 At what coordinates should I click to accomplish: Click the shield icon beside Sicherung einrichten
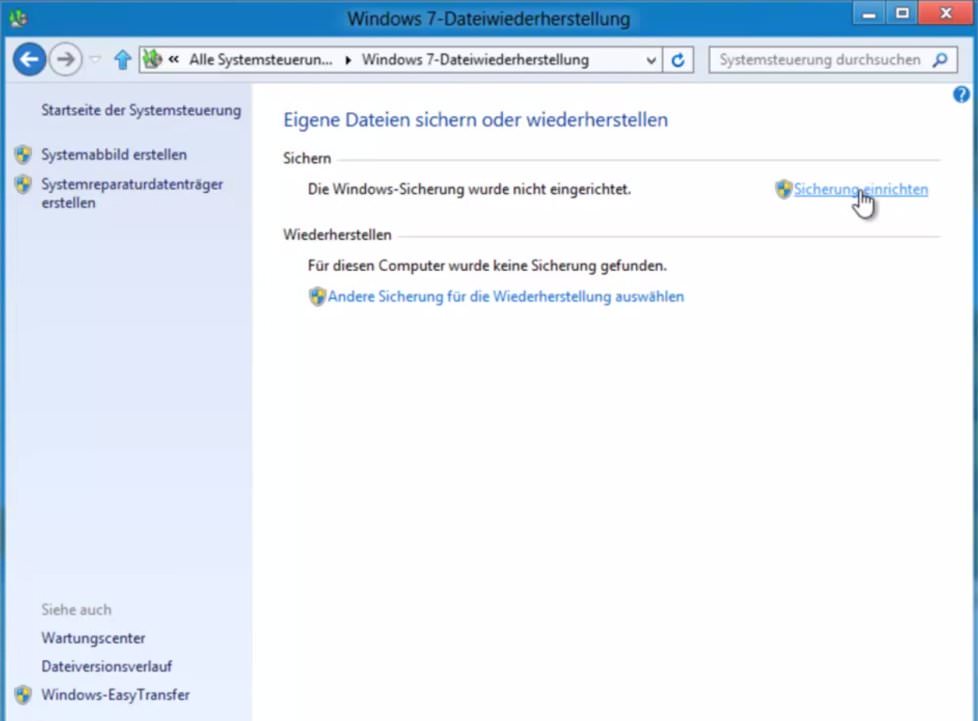782,189
